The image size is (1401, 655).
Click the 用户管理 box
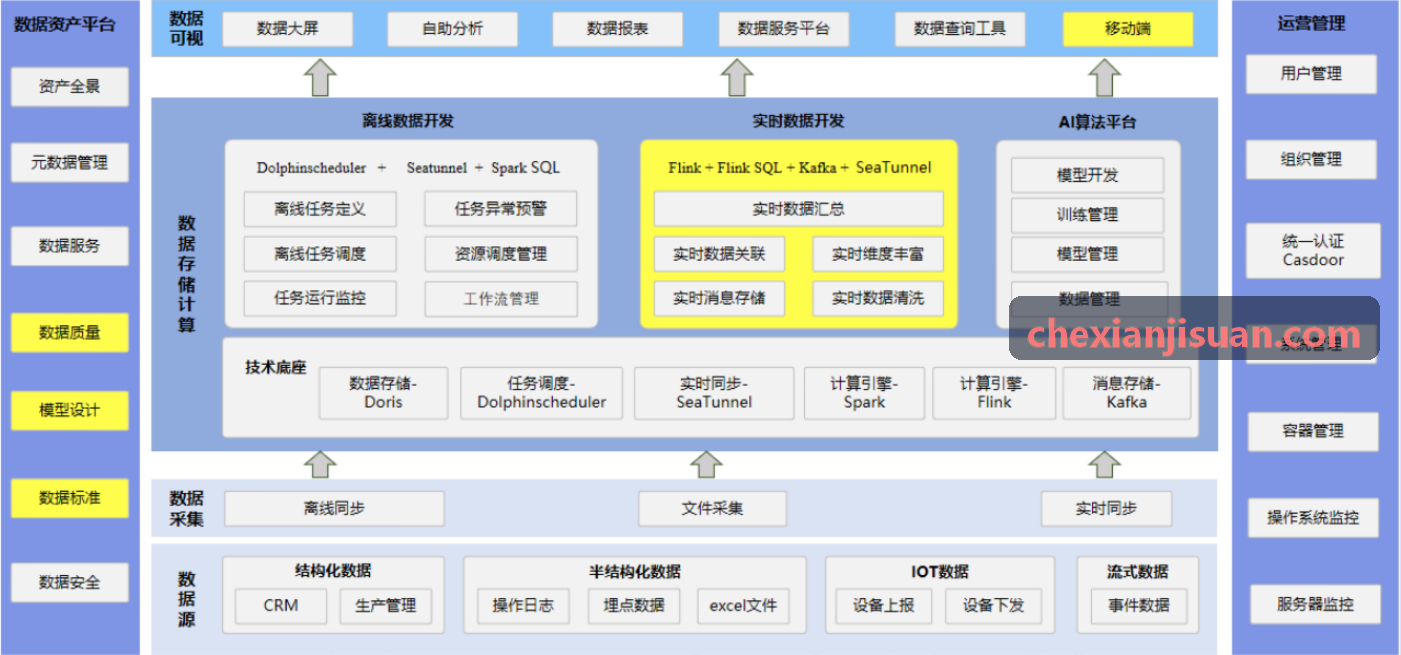click(1311, 74)
